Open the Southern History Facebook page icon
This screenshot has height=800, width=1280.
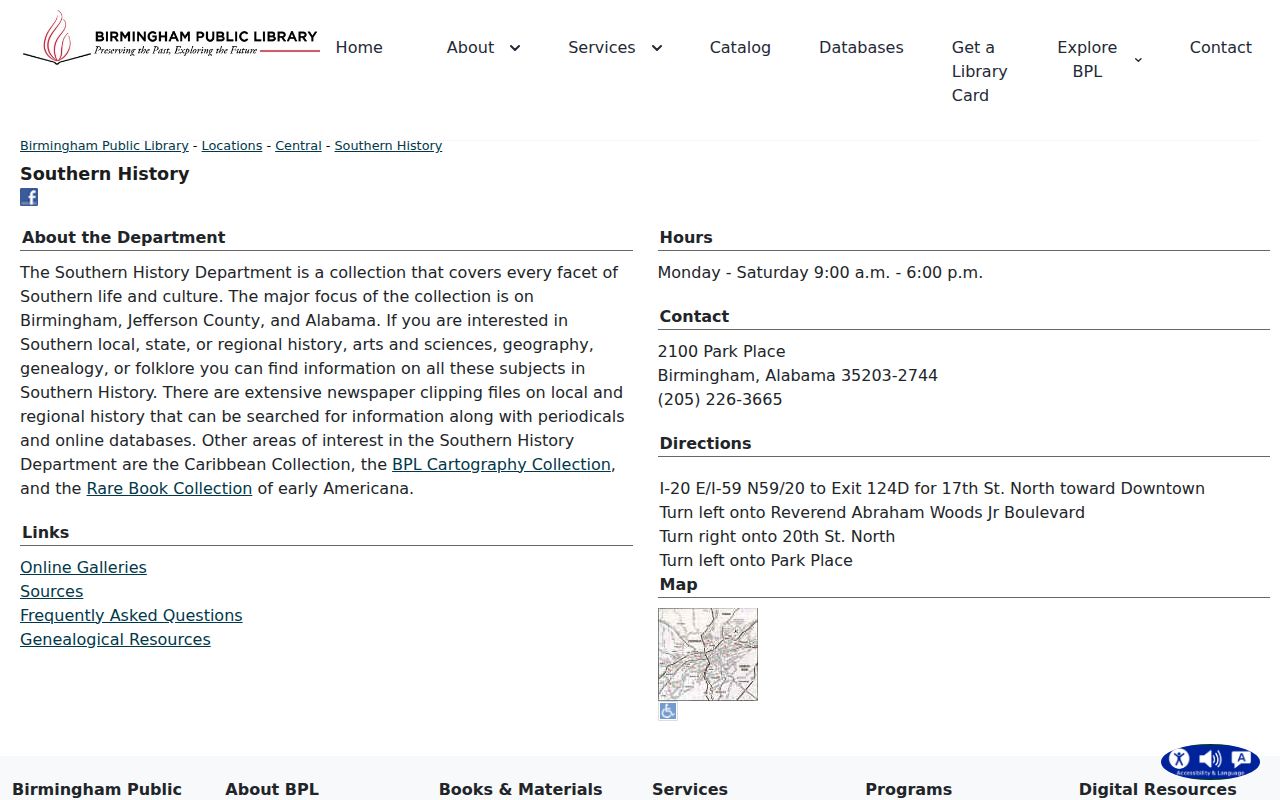(x=29, y=197)
